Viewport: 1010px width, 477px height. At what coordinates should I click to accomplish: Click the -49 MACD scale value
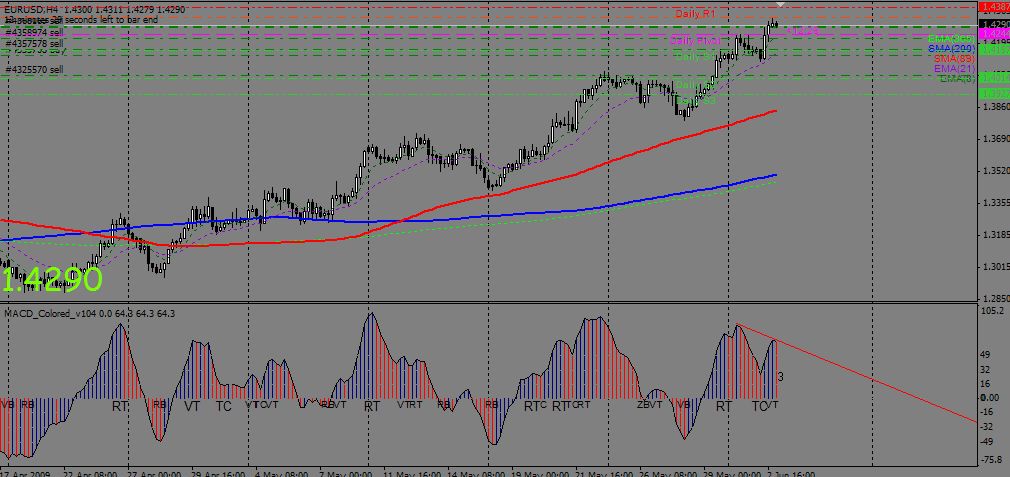989,441
